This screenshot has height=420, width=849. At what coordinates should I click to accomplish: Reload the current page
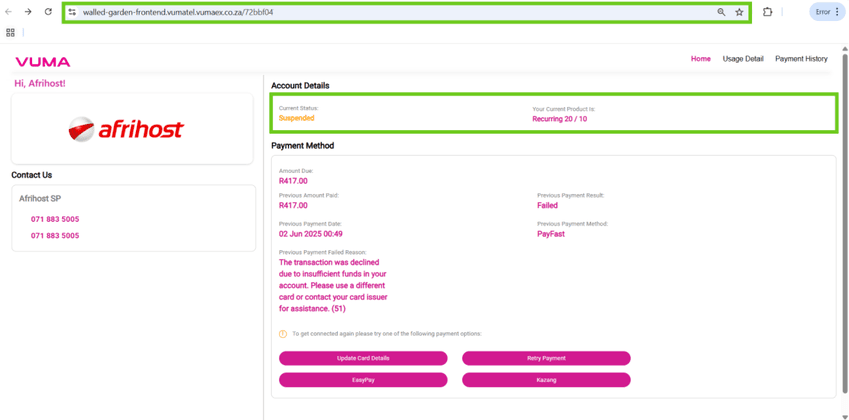(x=48, y=12)
